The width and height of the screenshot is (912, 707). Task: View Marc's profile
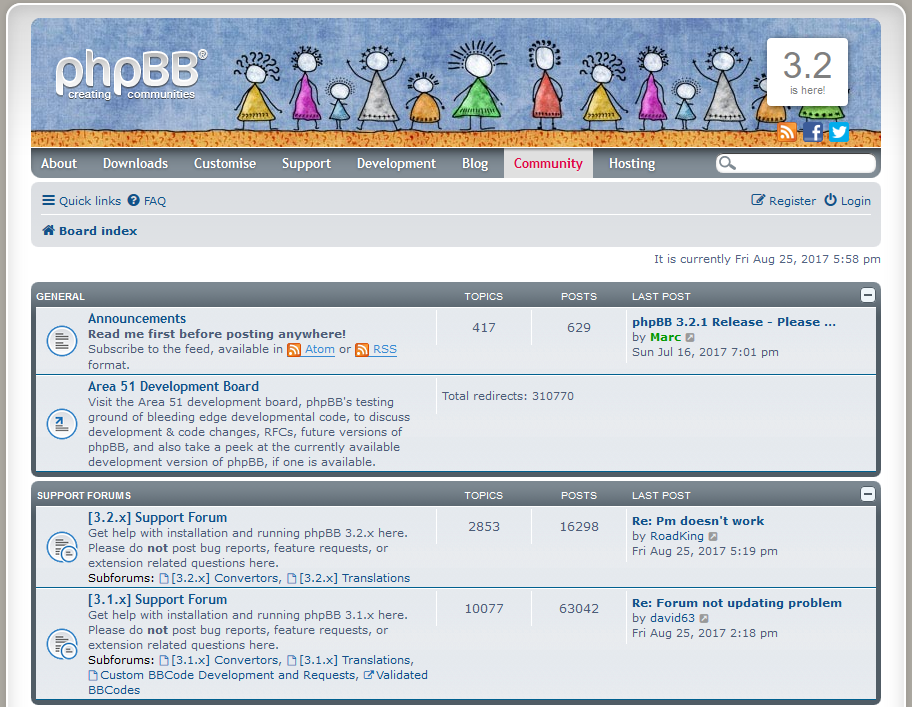pos(665,337)
